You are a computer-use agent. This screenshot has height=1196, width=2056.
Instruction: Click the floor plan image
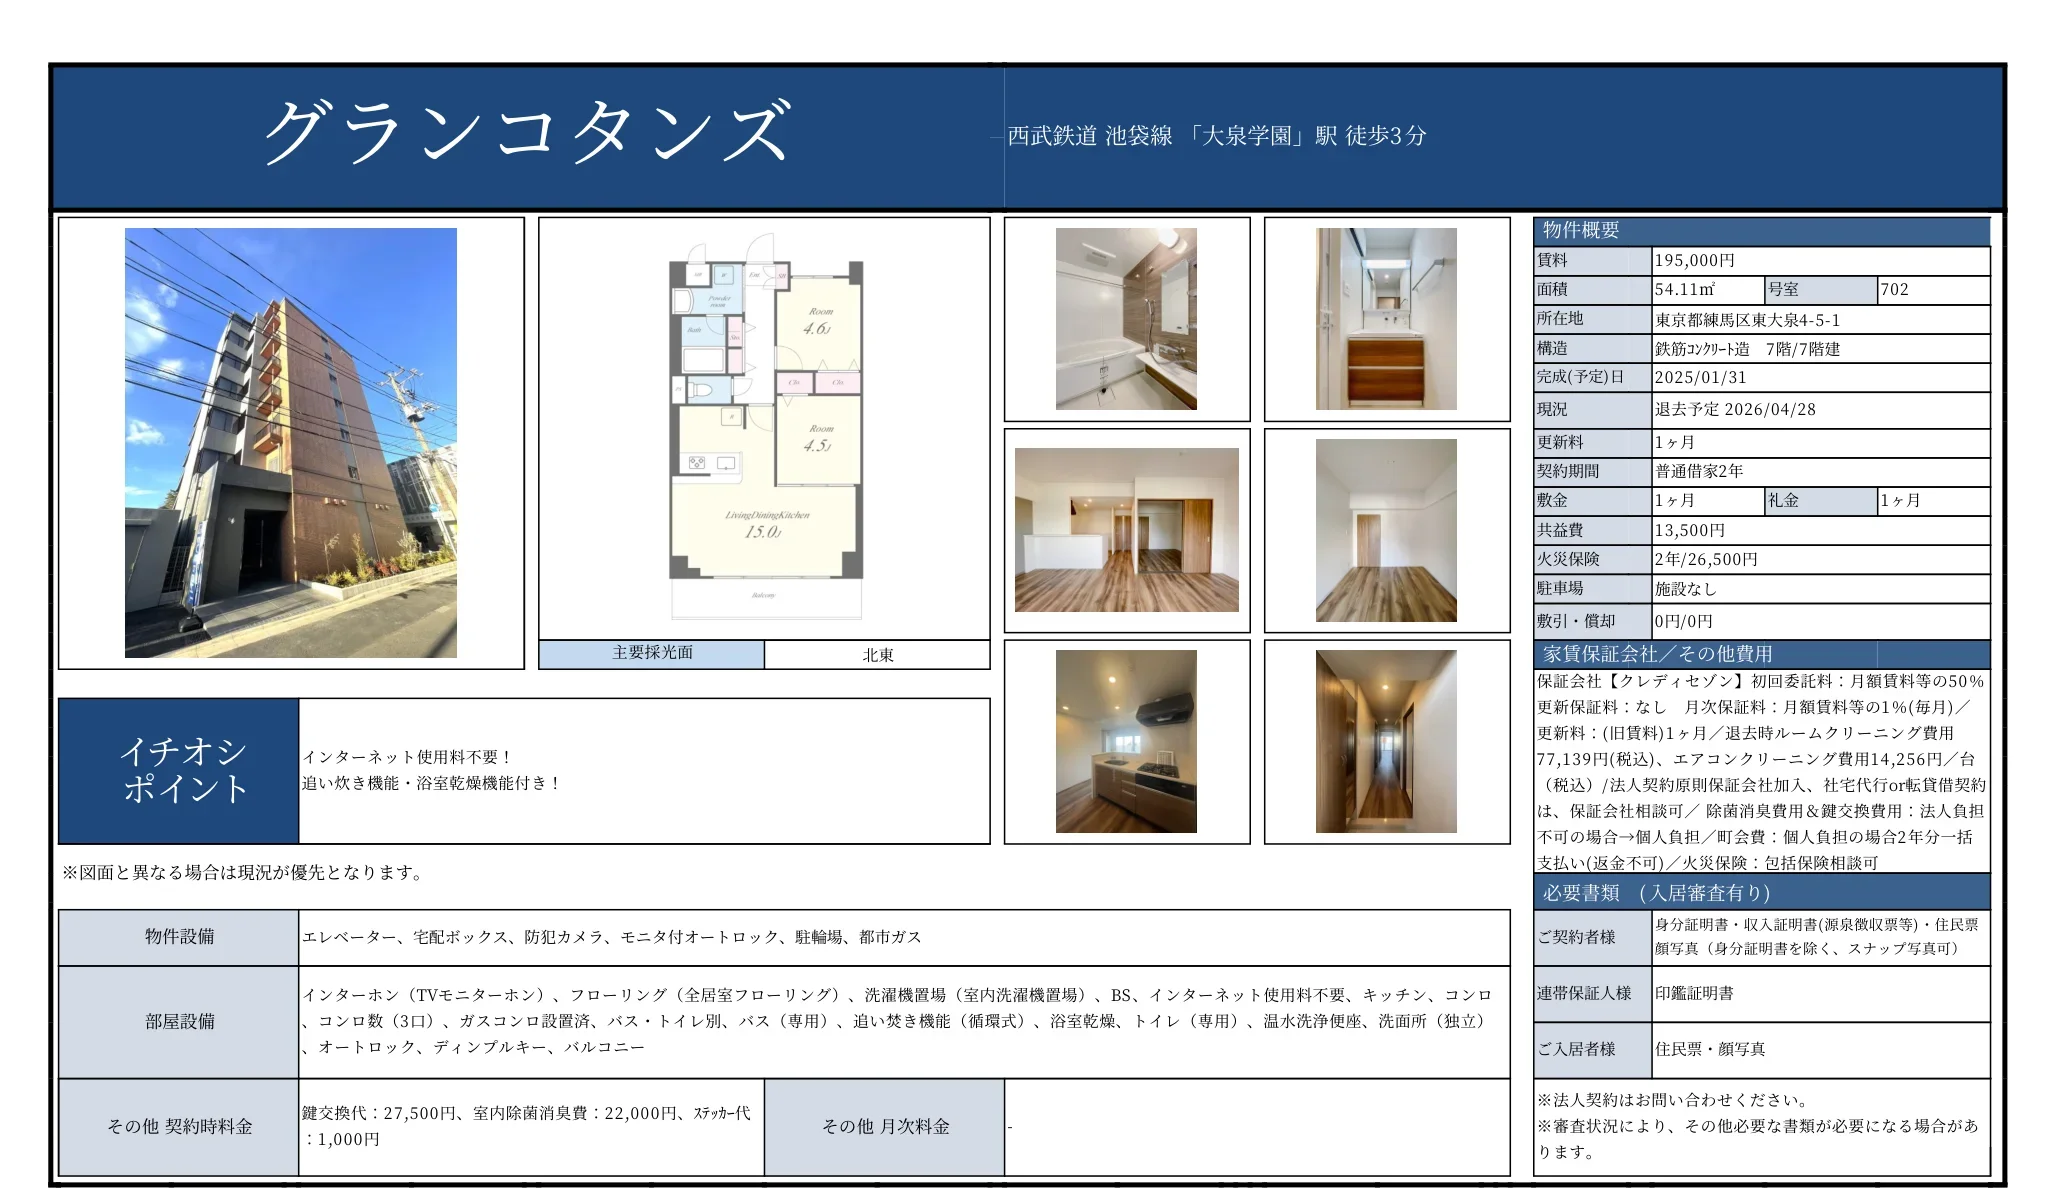765,430
